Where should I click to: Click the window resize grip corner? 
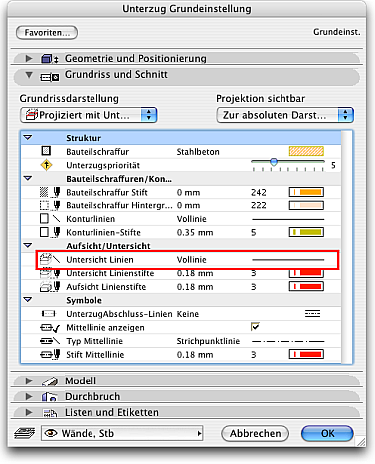tap(361, 442)
